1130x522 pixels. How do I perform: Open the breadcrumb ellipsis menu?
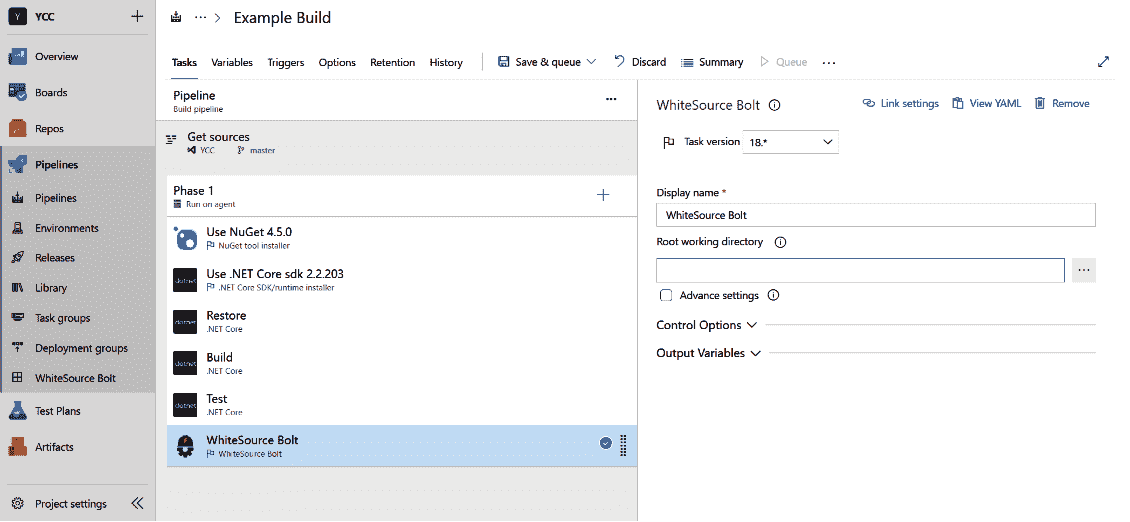click(x=200, y=18)
